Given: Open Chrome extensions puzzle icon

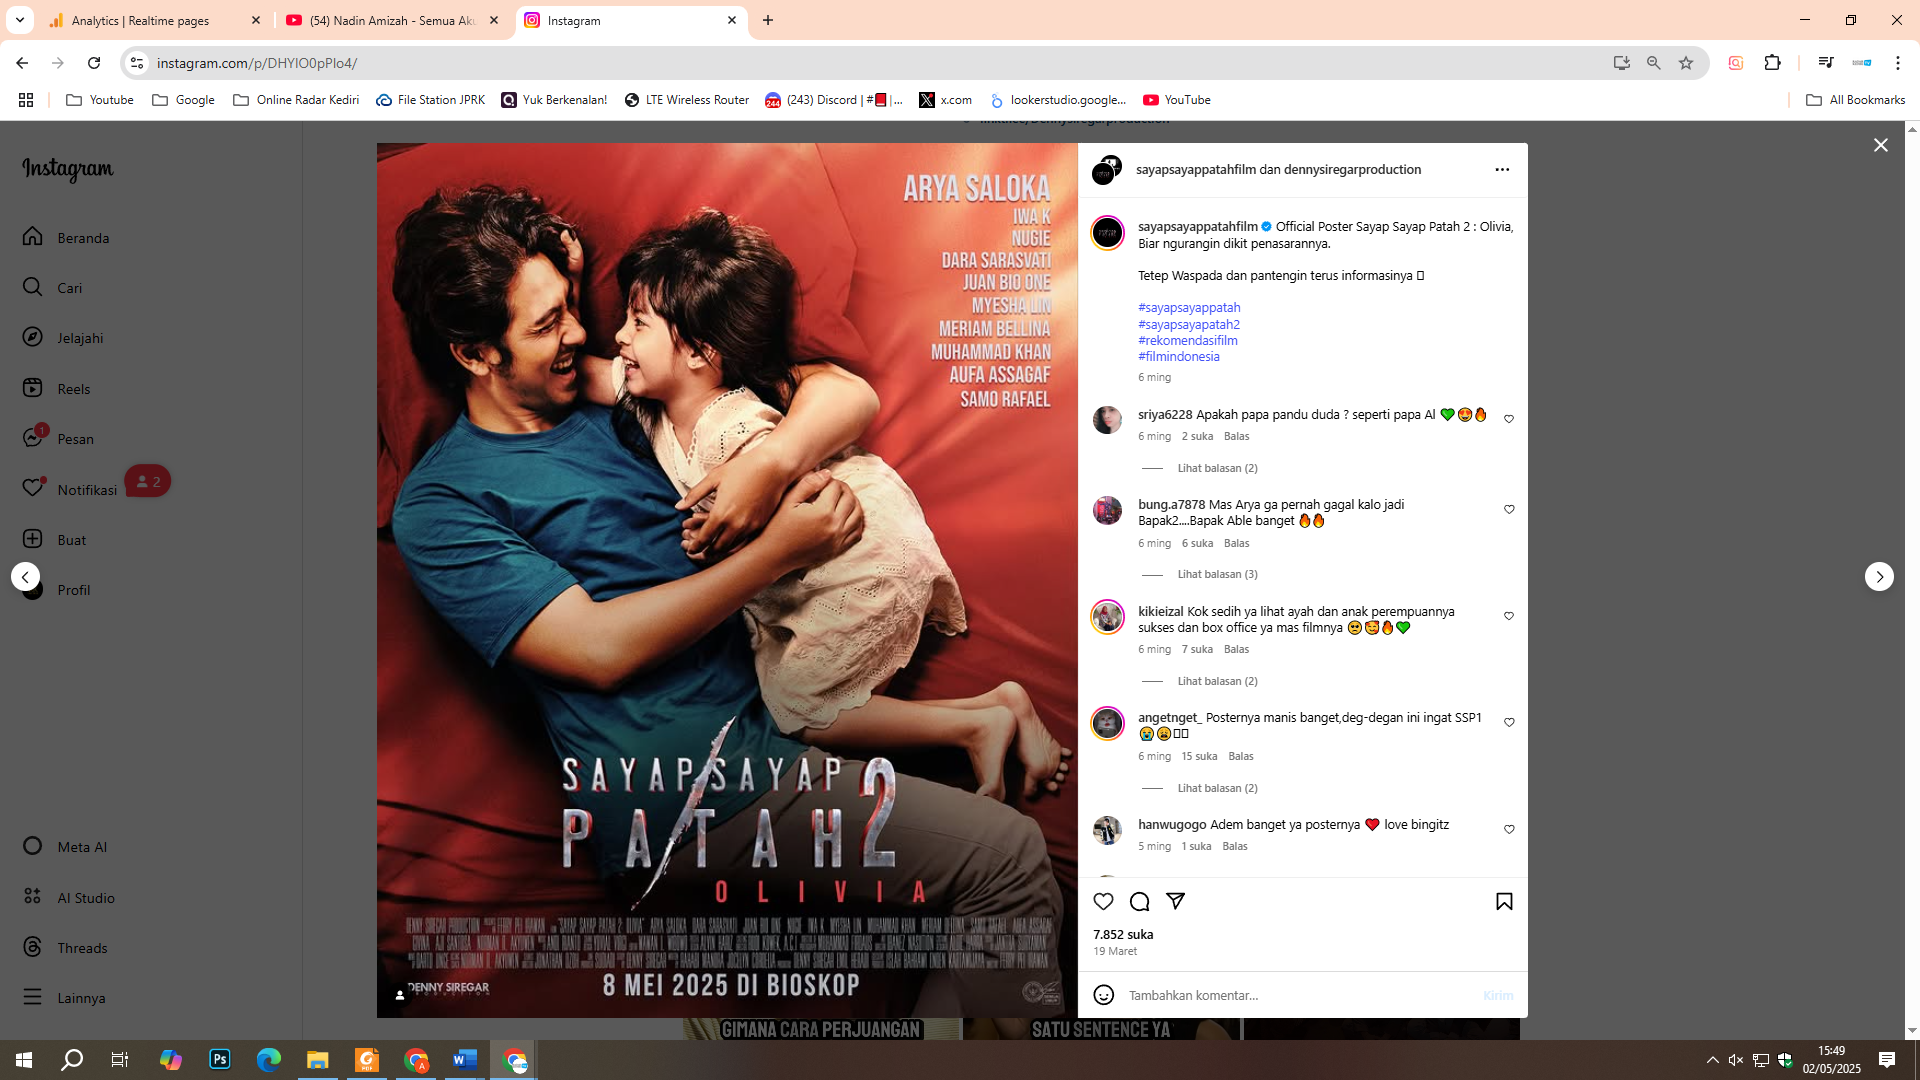Looking at the screenshot, I should [1772, 63].
